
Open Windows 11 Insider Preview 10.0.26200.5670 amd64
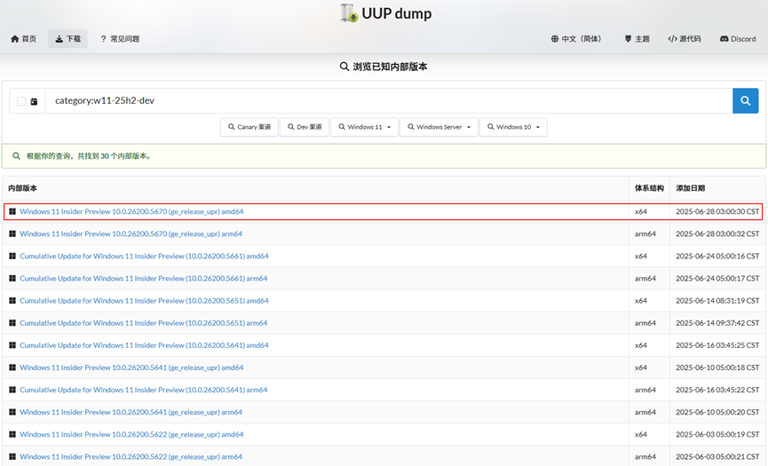pos(131,212)
